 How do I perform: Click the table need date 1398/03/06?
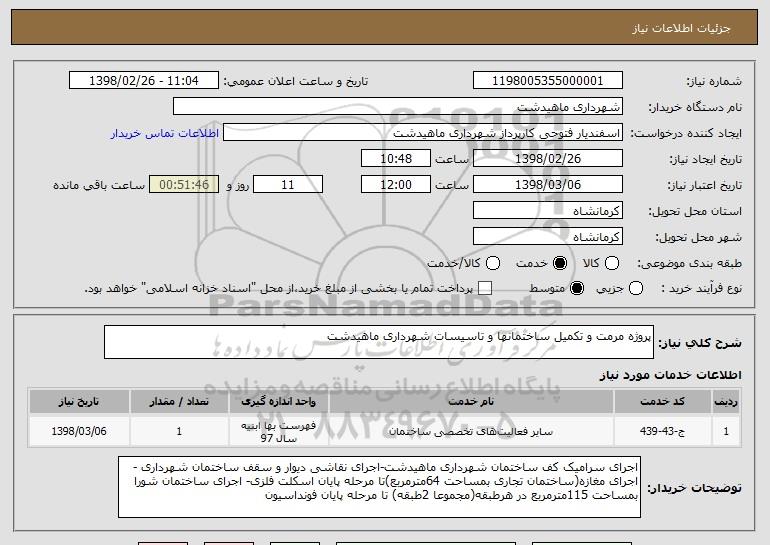(x=79, y=431)
